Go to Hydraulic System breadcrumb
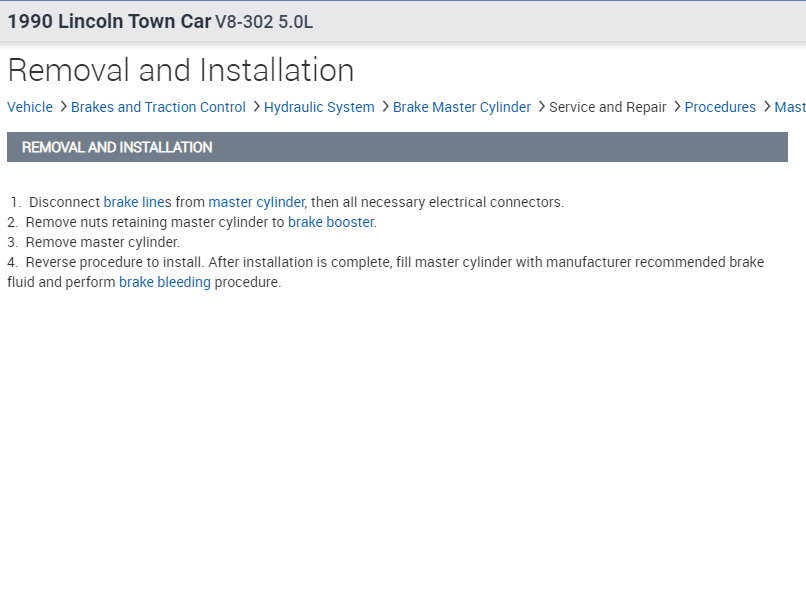Image resolution: width=806 pixels, height=599 pixels. [x=319, y=107]
